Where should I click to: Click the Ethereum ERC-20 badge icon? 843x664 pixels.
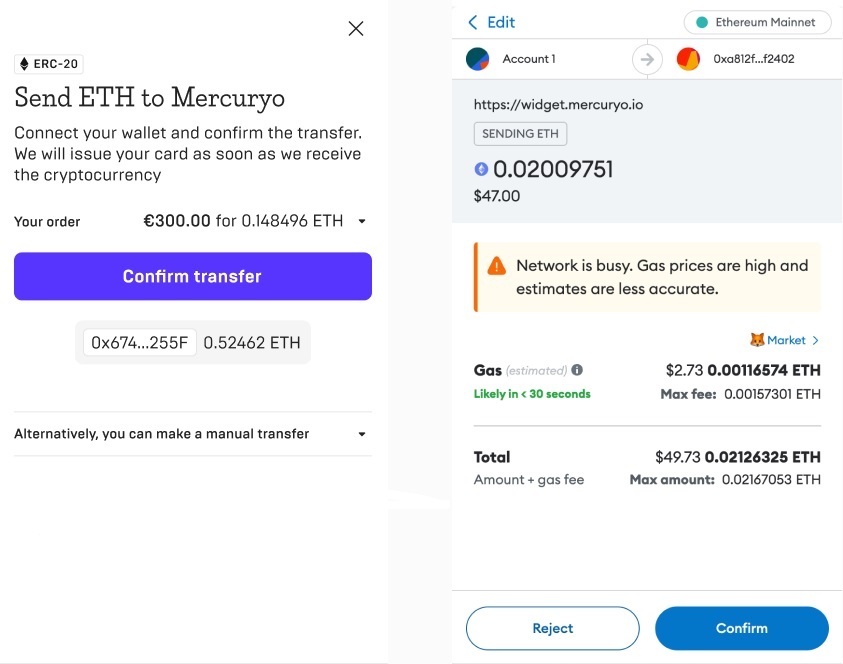[24, 64]
